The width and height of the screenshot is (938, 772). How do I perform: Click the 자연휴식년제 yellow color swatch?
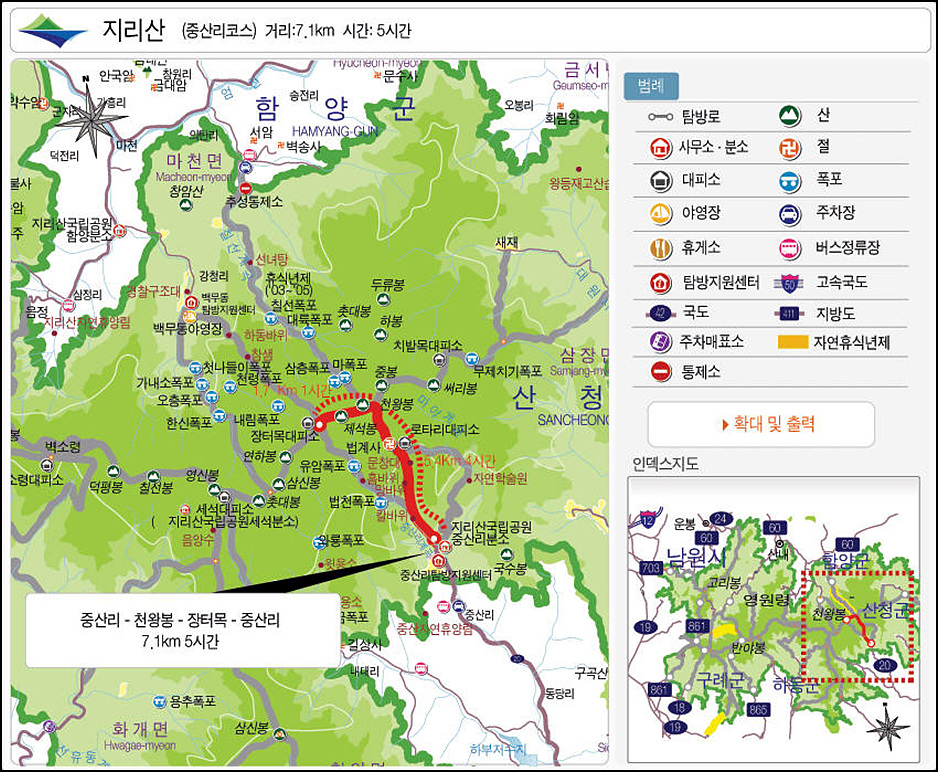tap(793, 342)
